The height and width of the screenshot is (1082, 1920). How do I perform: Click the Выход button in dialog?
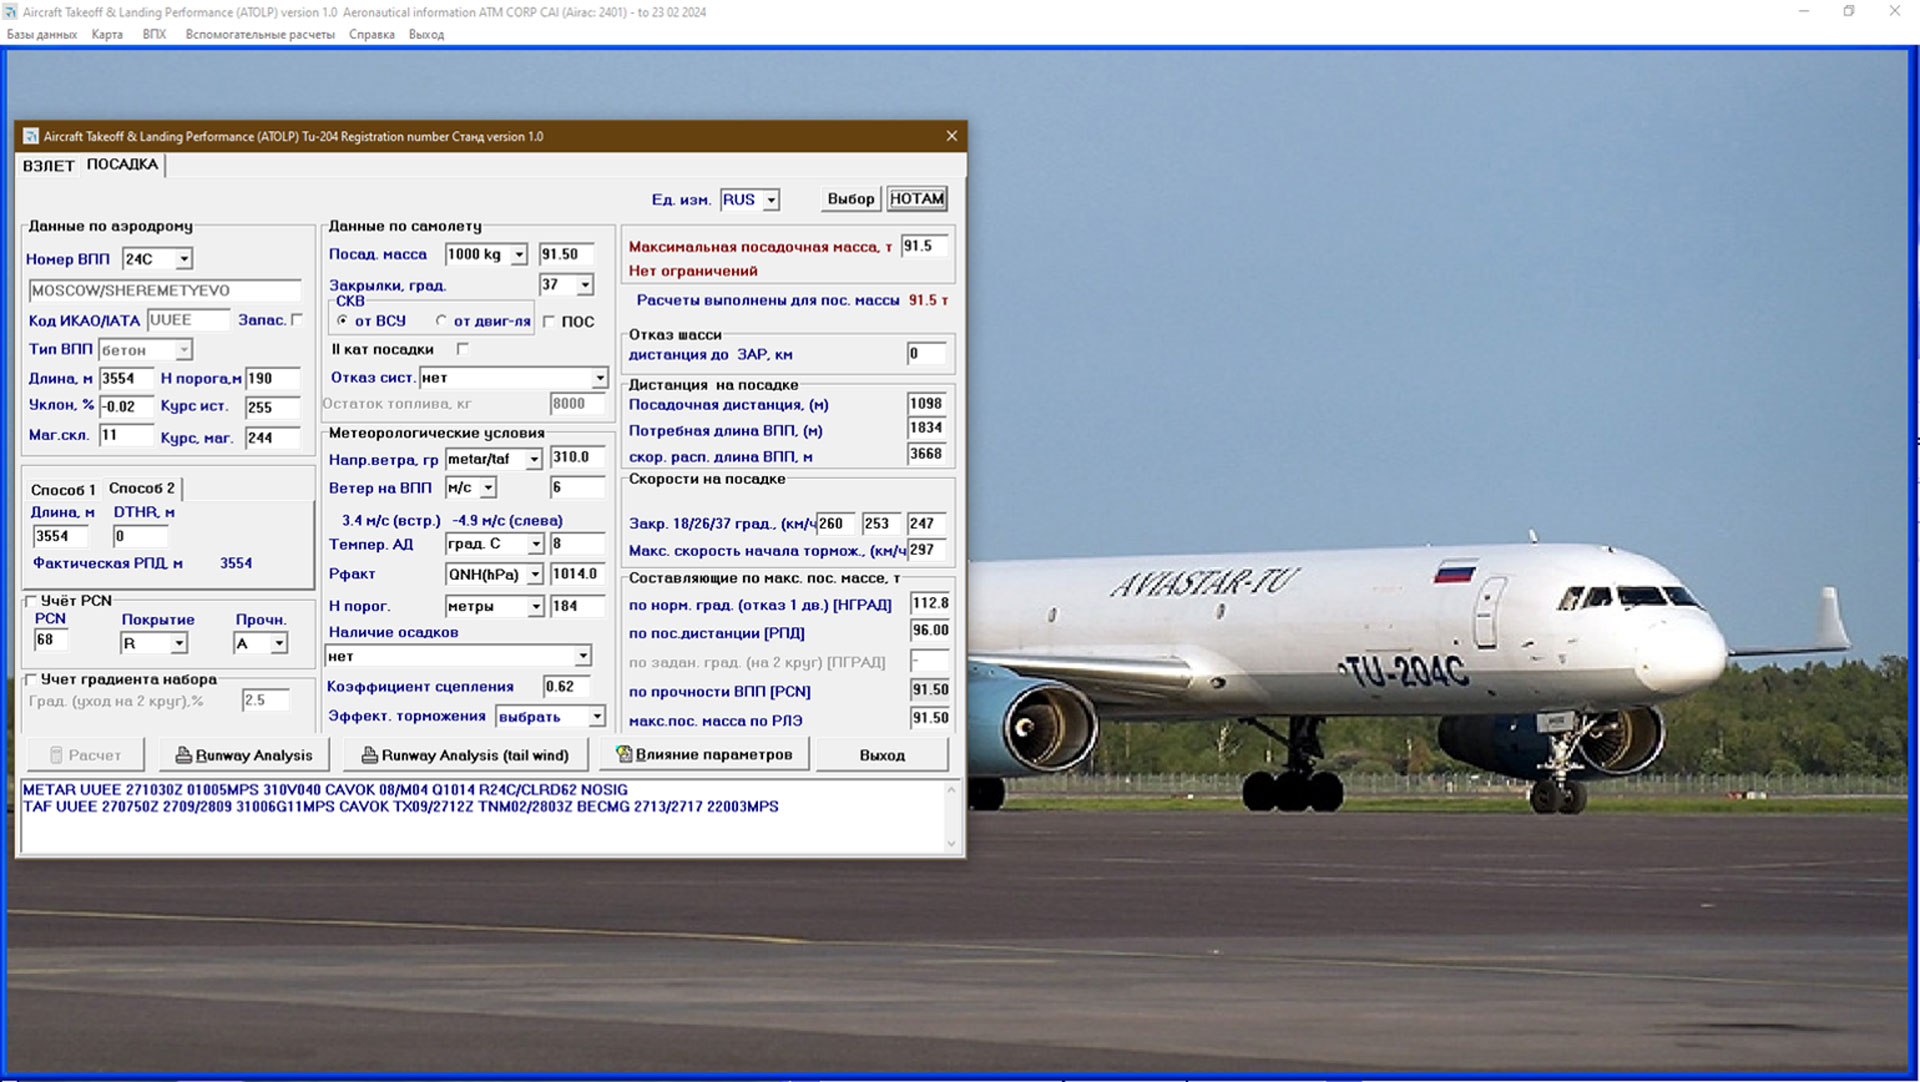point(881,755)
